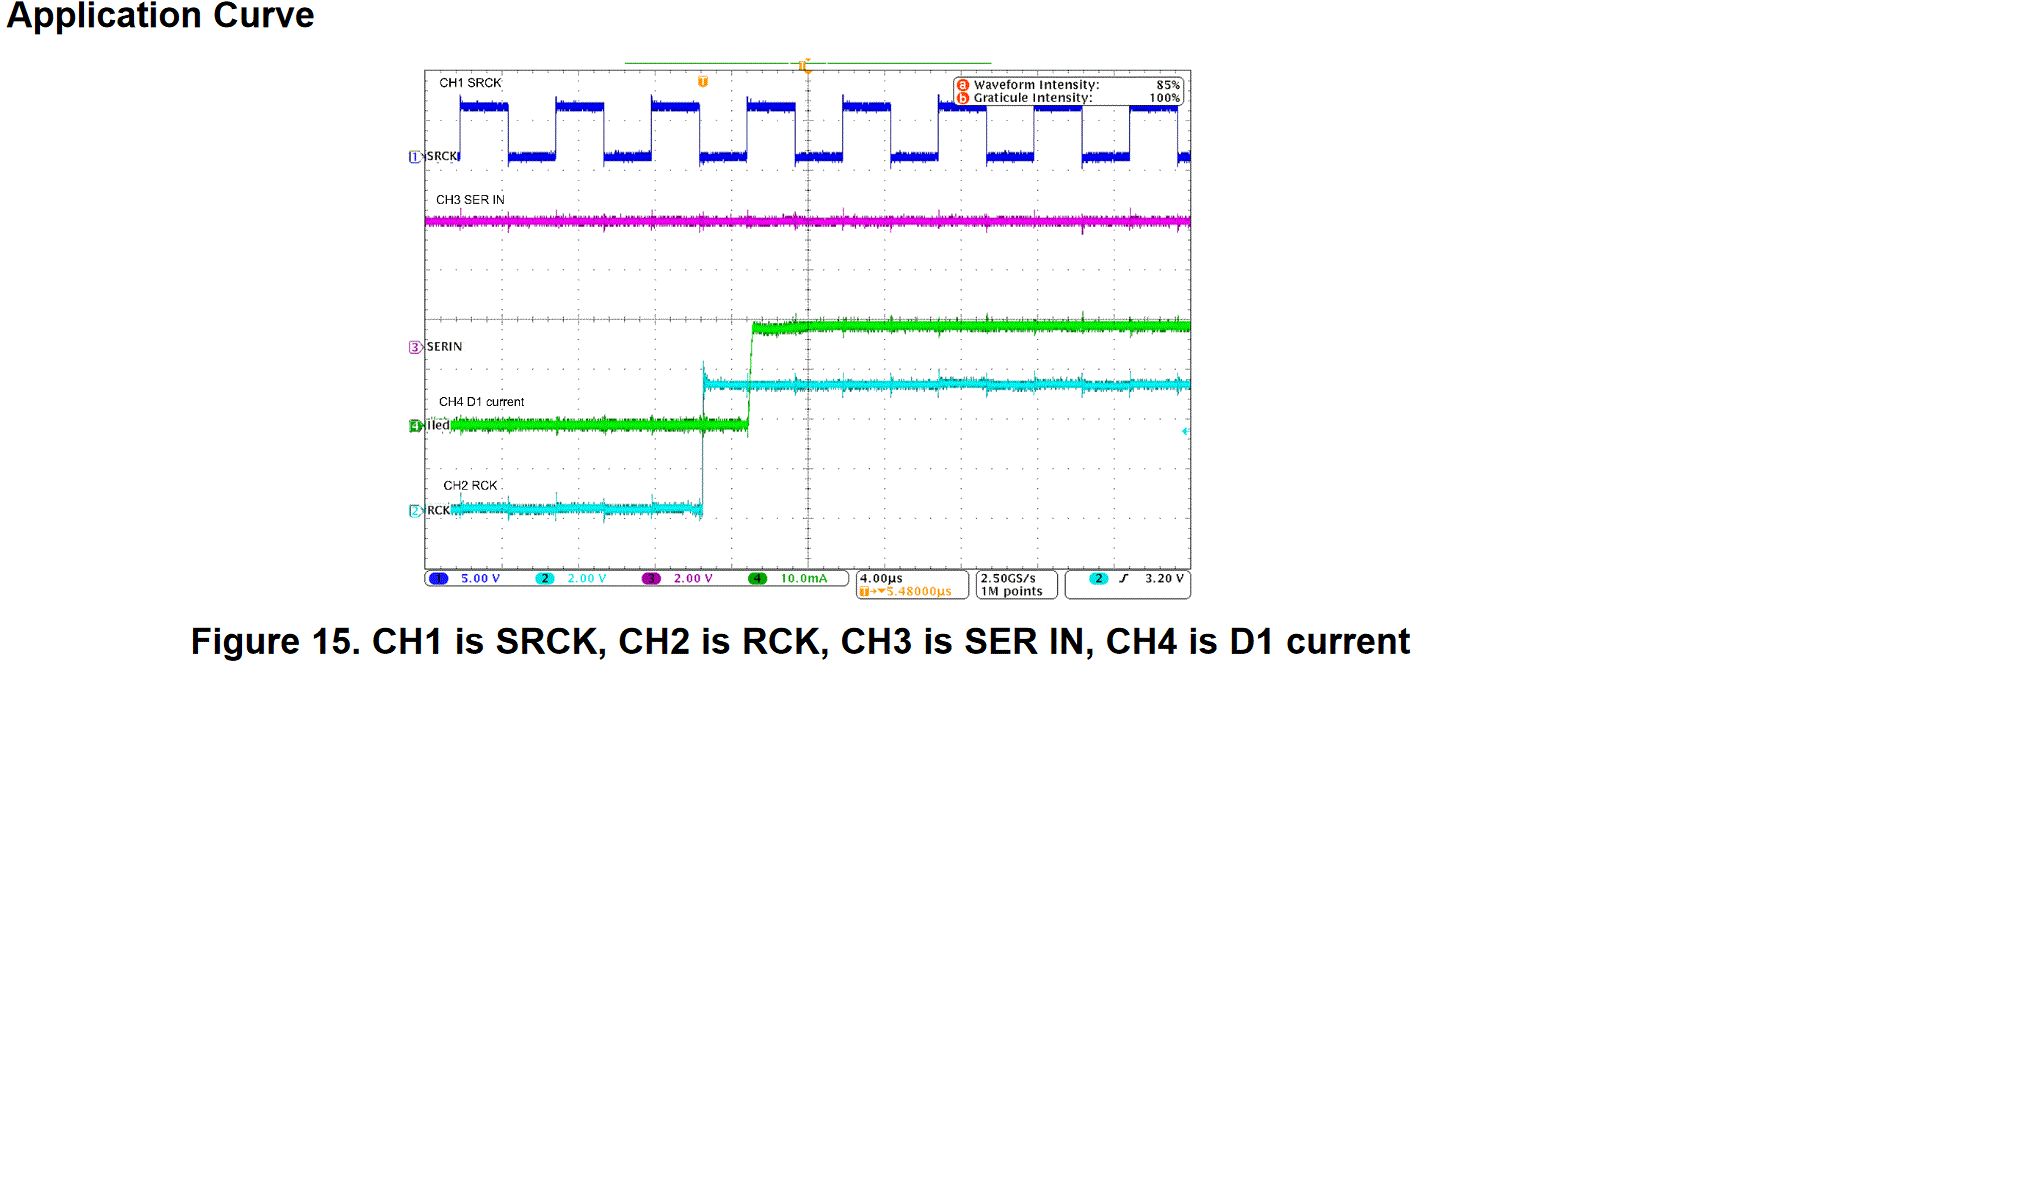Click the acquisition position bracket above graticule
This screenshot has width=2038, height=1180.
coord(806,65)
